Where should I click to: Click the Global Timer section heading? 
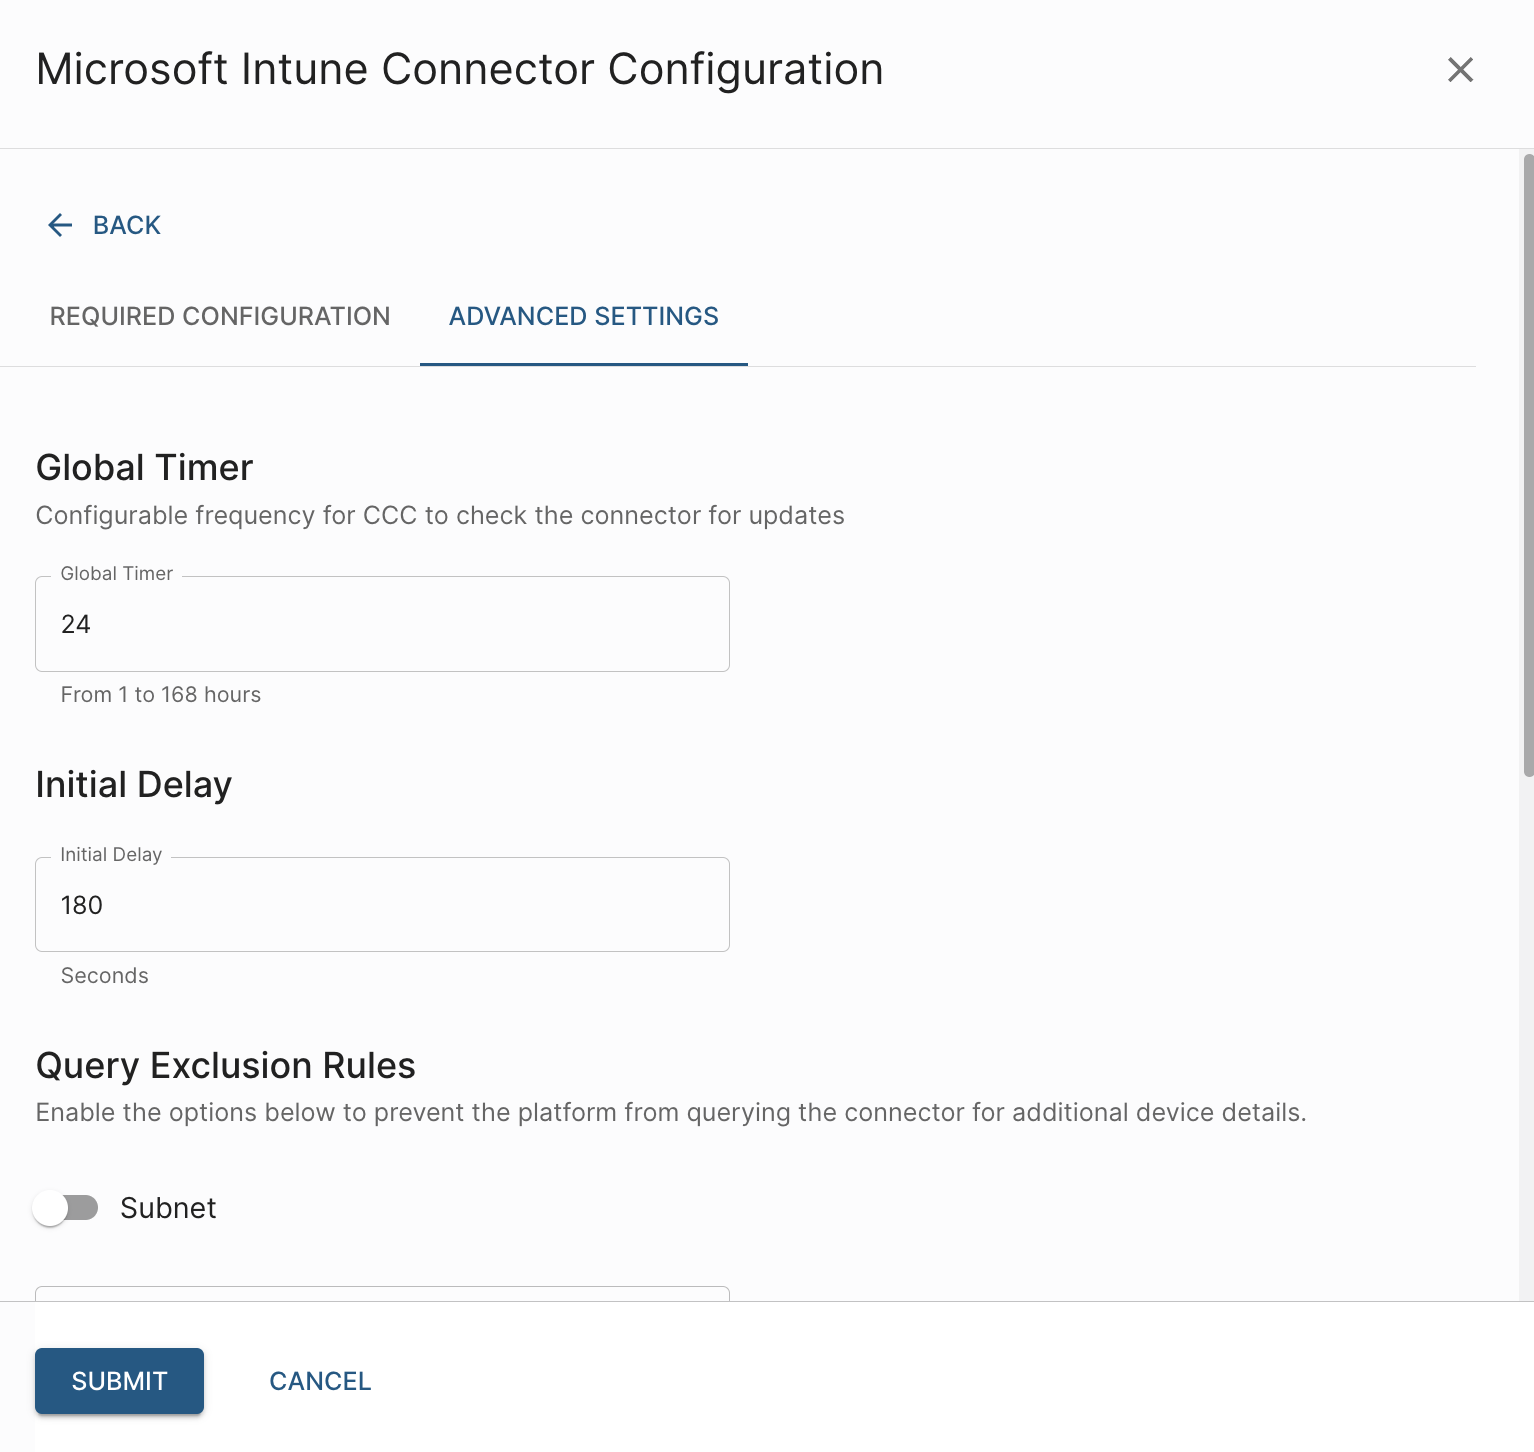[x=145, y=468]
